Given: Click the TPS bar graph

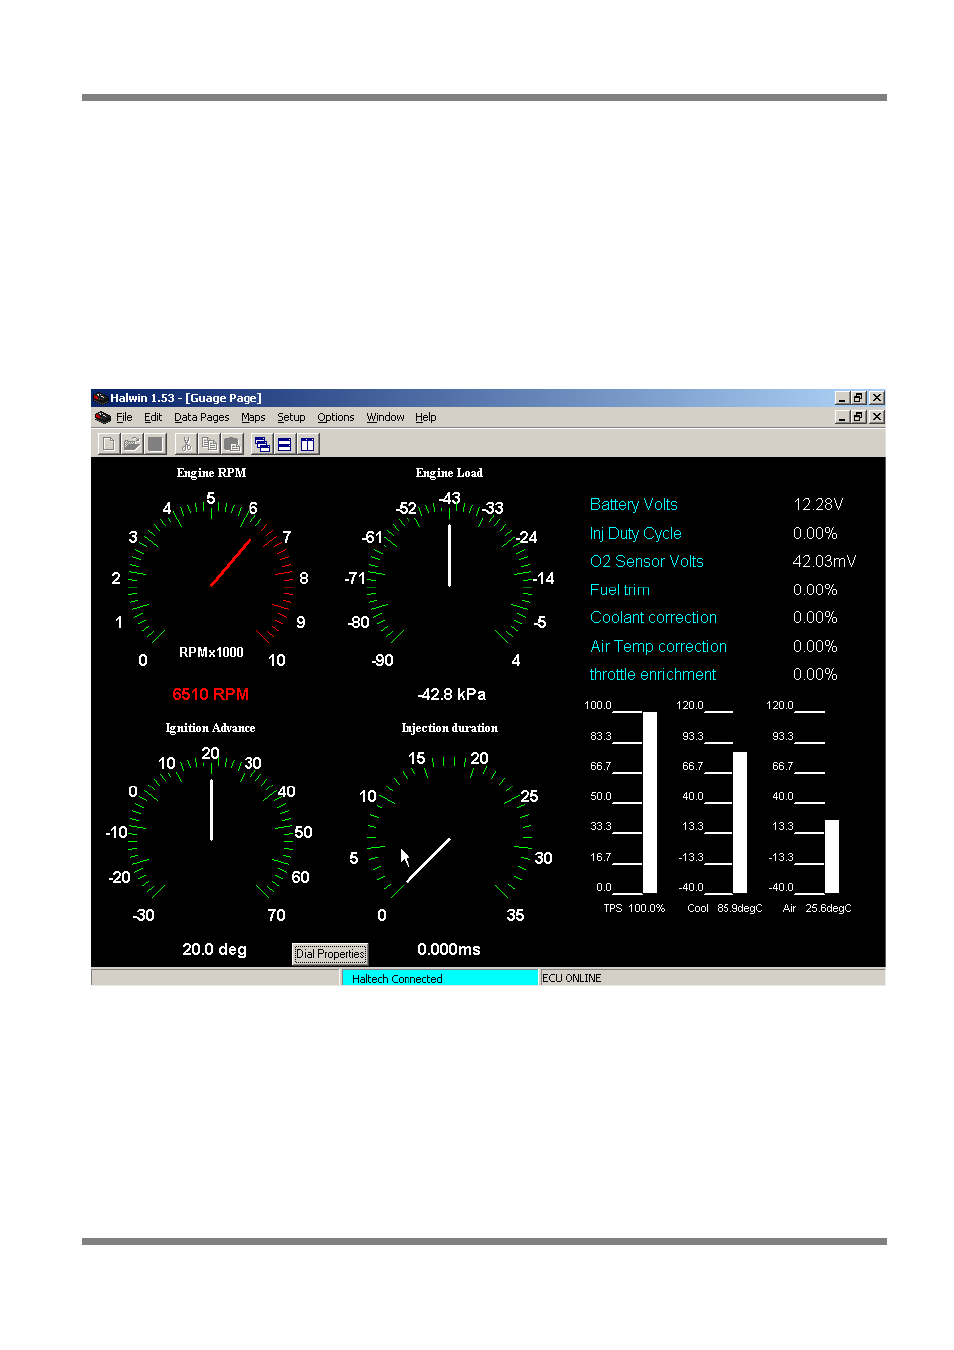Looking at the screenshot, I should (x=650, y=802).
